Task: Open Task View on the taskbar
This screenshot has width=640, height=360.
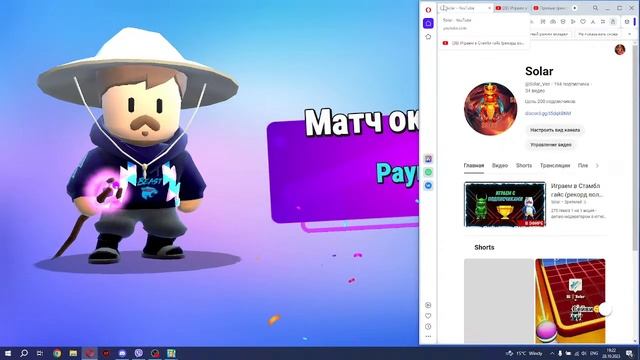Action: pos(40,353)
